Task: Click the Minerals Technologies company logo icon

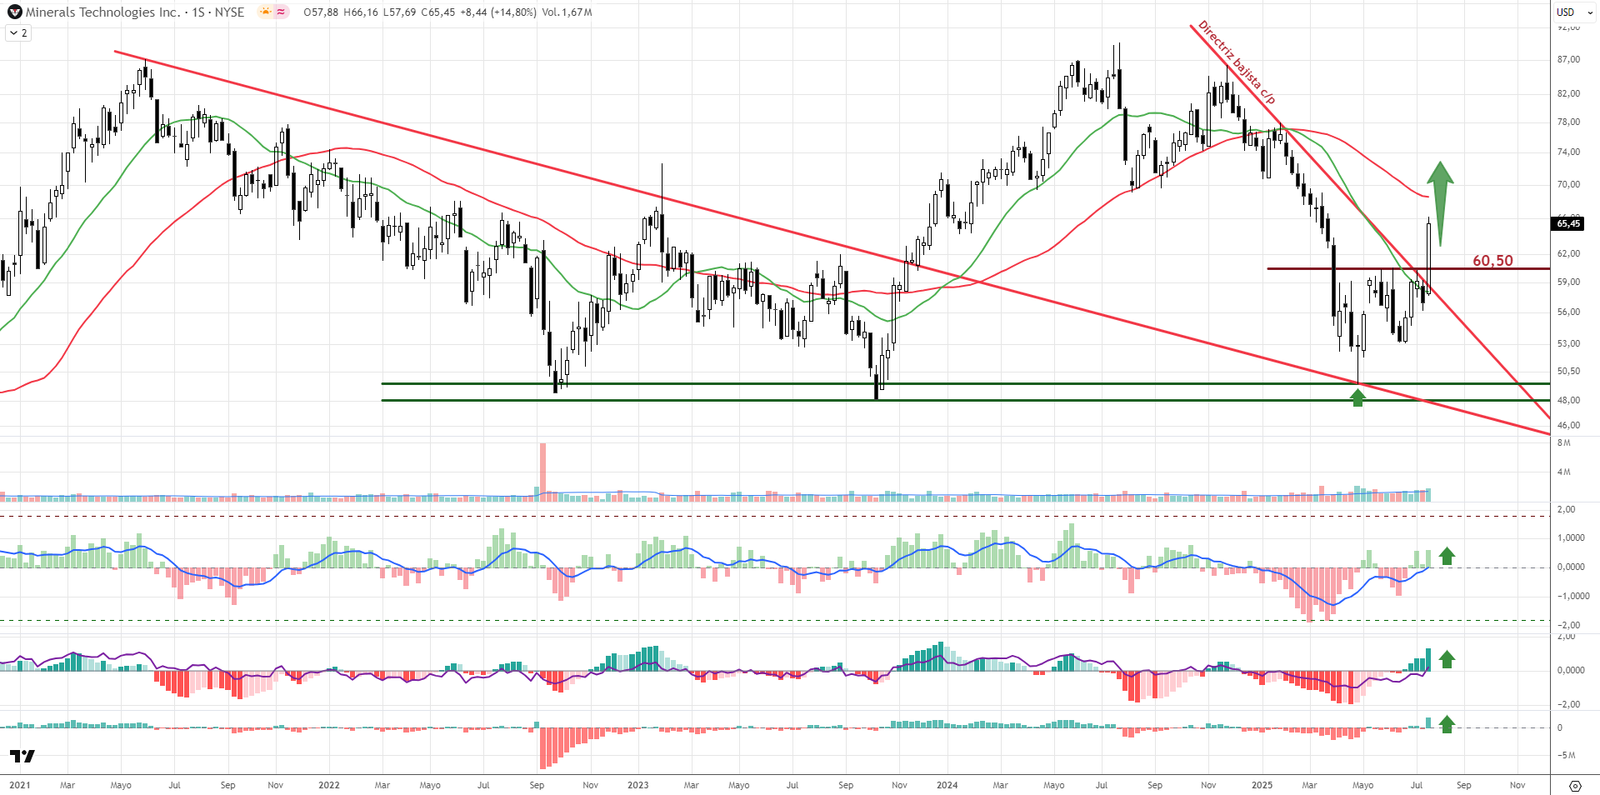Action: point(14,12)
